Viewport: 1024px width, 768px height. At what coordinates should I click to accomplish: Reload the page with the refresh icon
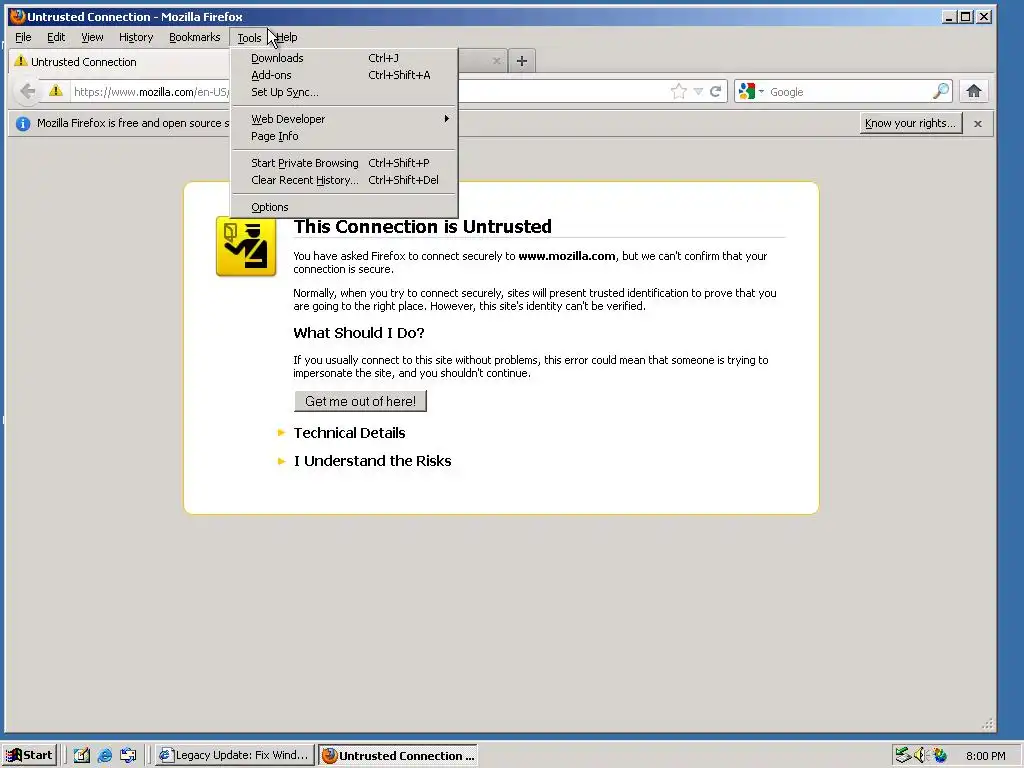716,91
